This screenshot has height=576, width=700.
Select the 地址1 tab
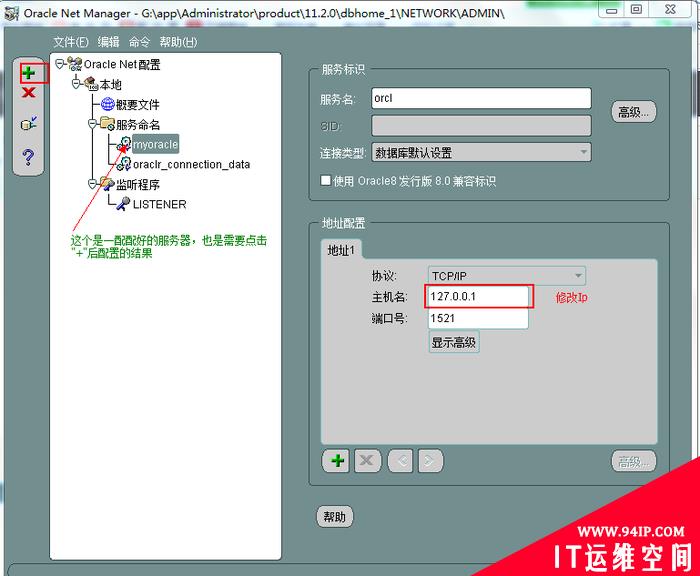coord(341,250)
